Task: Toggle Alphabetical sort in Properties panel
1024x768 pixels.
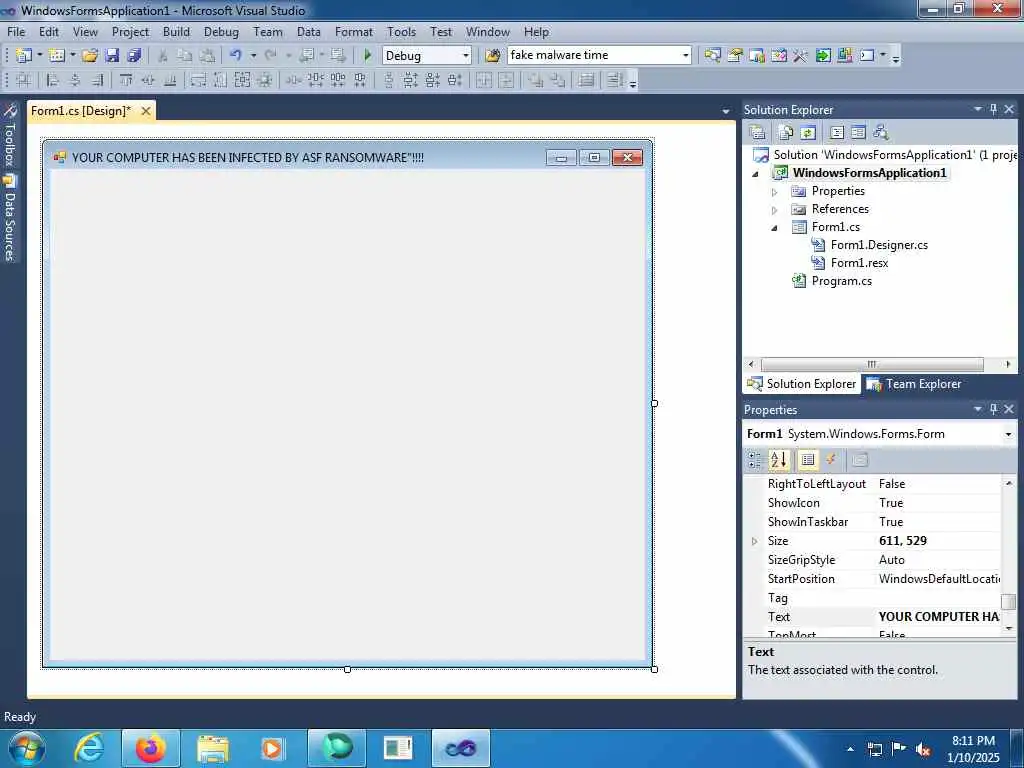Action: click(778, 460)
